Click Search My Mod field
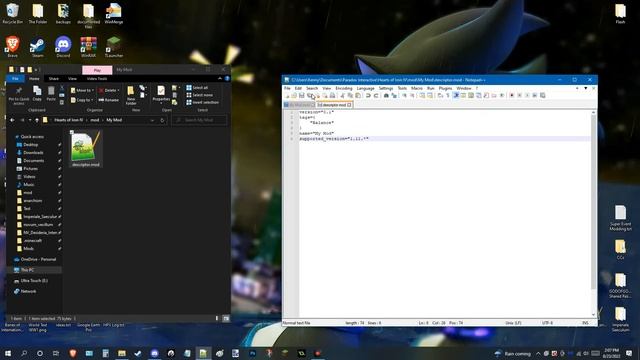 (199, 120)
